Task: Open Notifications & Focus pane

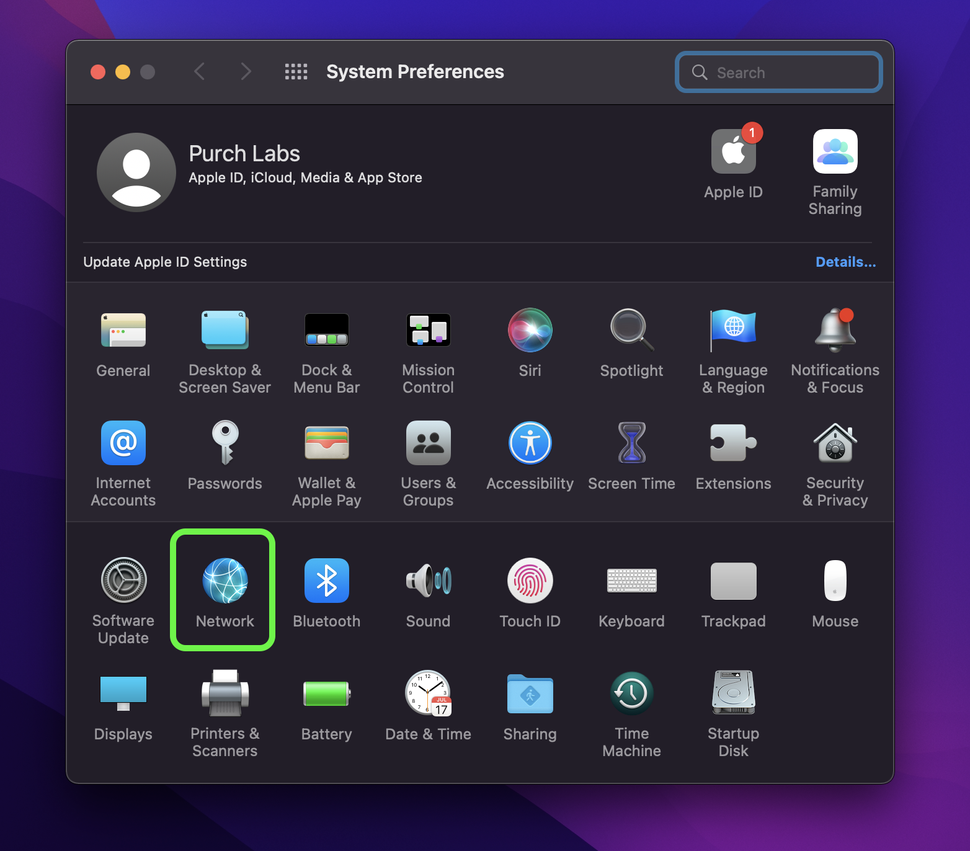Action: 835,353
